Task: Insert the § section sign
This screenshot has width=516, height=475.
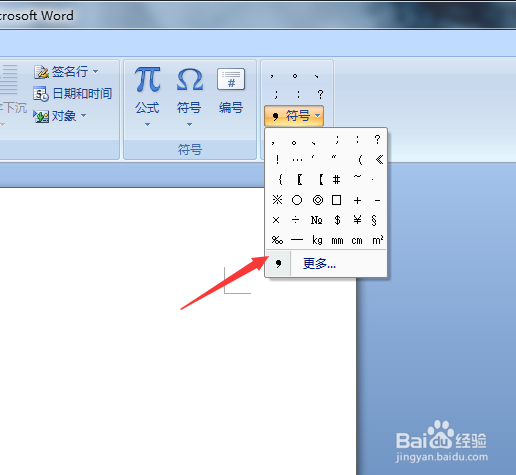Action: tap(374, 220)
